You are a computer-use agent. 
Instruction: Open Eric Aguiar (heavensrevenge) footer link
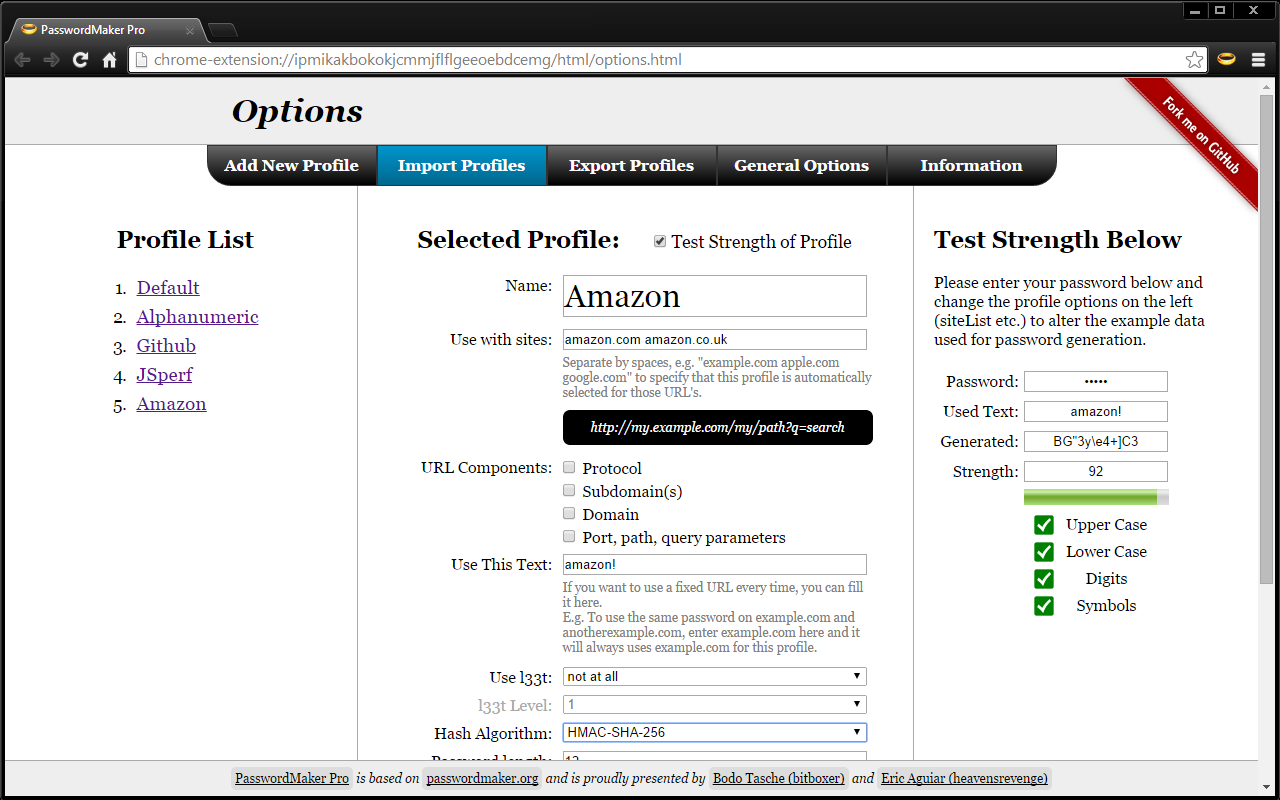click(965, 778)
